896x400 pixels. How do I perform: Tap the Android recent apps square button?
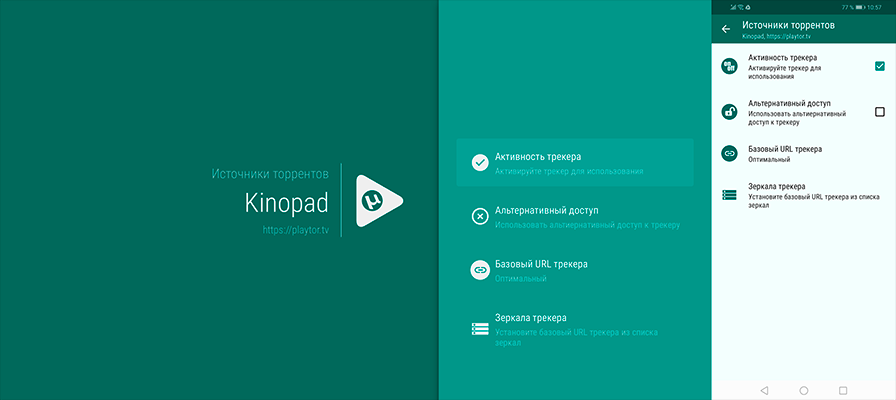pos(843,390)
